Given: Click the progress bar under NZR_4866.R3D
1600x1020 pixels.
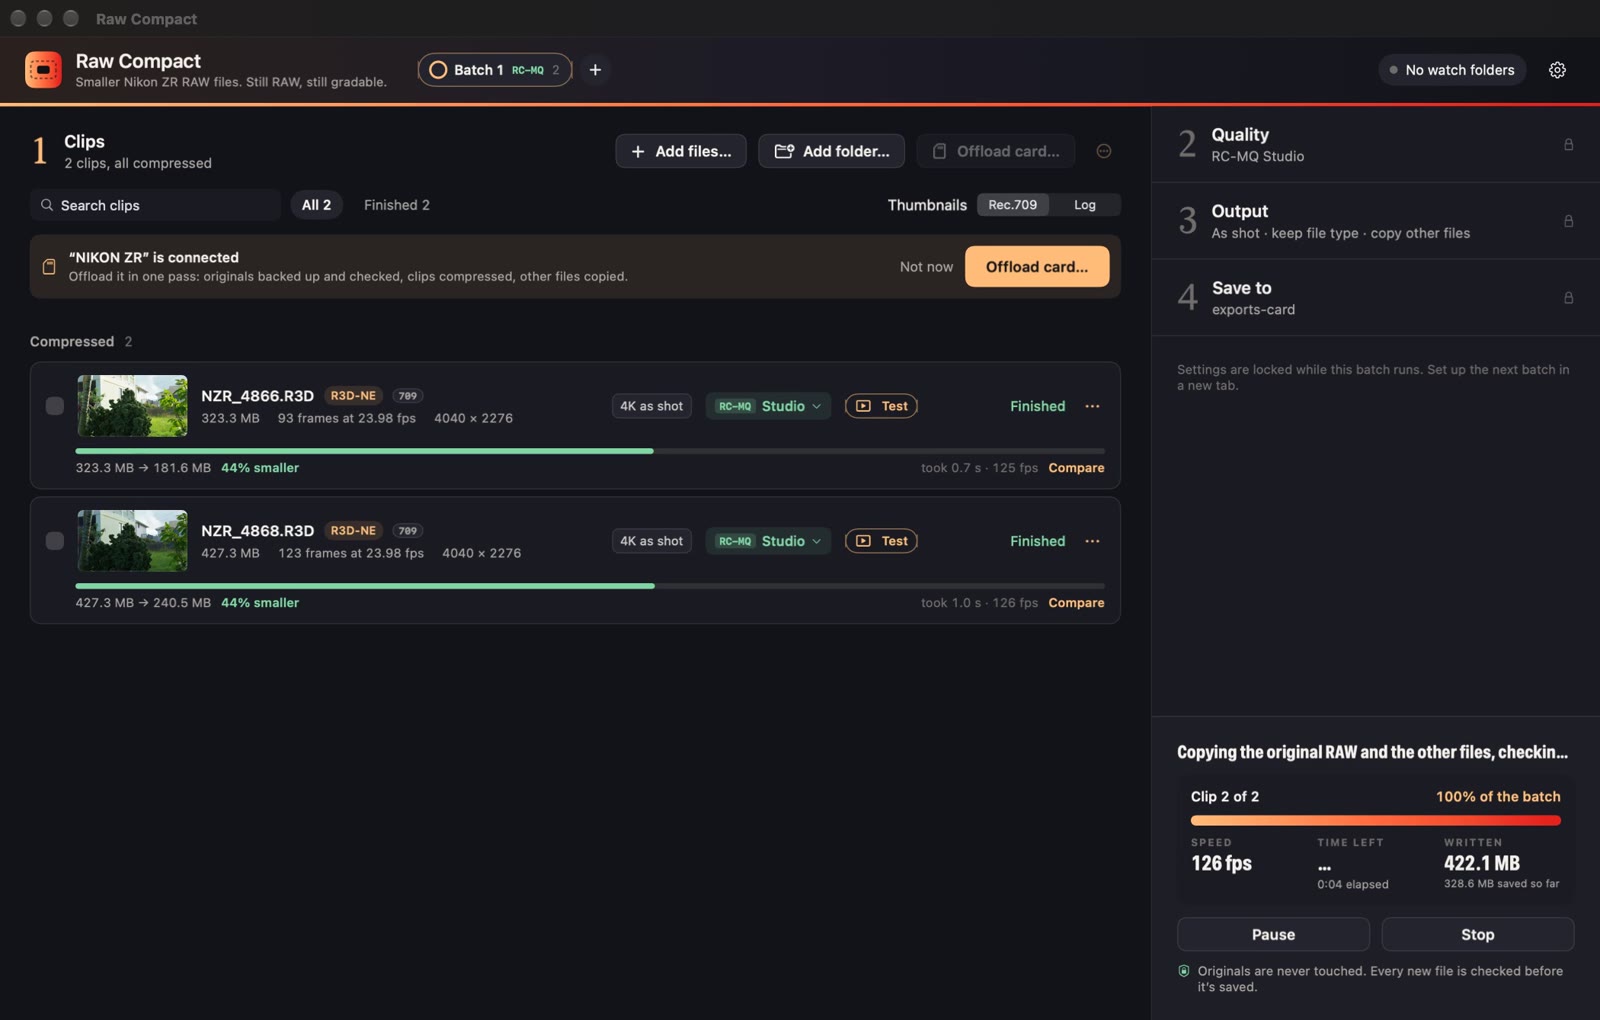Looking at the screenshot, I should (x=590, y=451).
